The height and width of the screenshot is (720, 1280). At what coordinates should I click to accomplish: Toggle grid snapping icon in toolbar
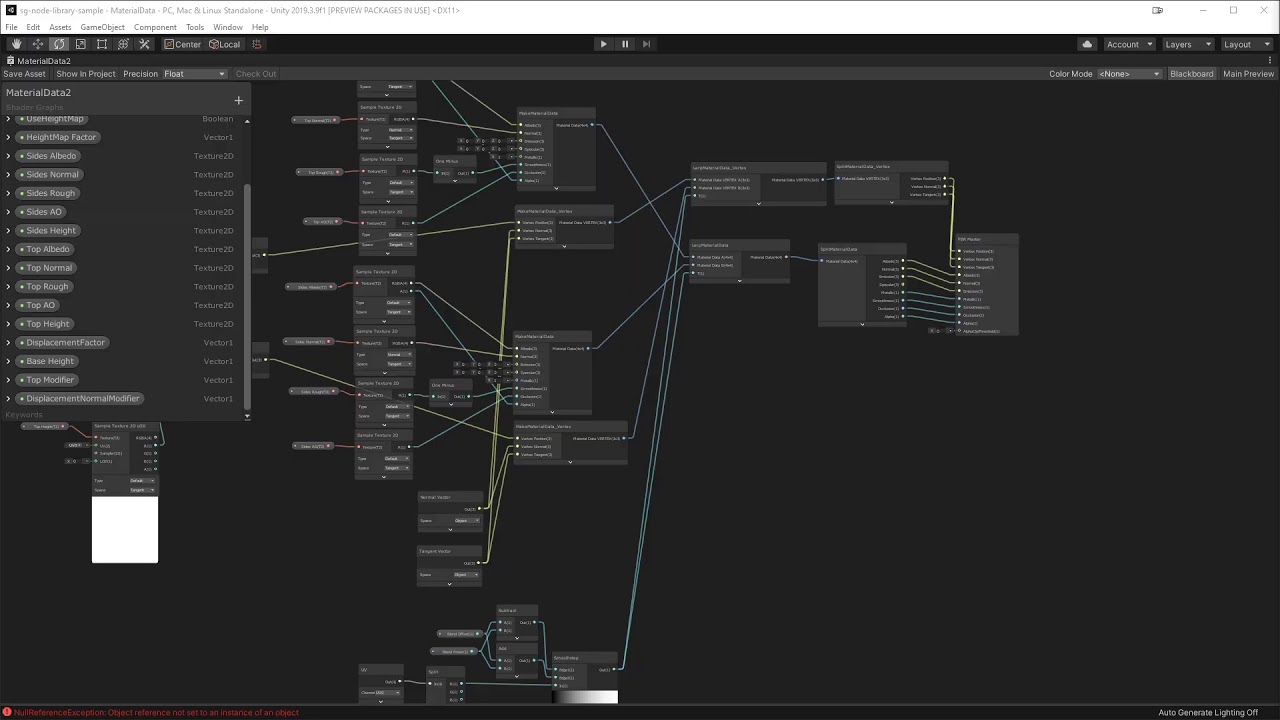(x=256, y=44)
